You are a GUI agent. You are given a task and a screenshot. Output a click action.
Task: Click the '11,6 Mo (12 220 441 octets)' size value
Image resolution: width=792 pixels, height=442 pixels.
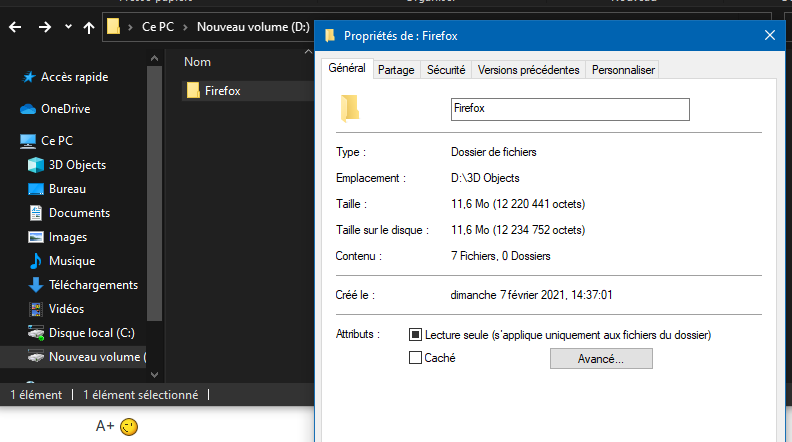click(518, 204)
